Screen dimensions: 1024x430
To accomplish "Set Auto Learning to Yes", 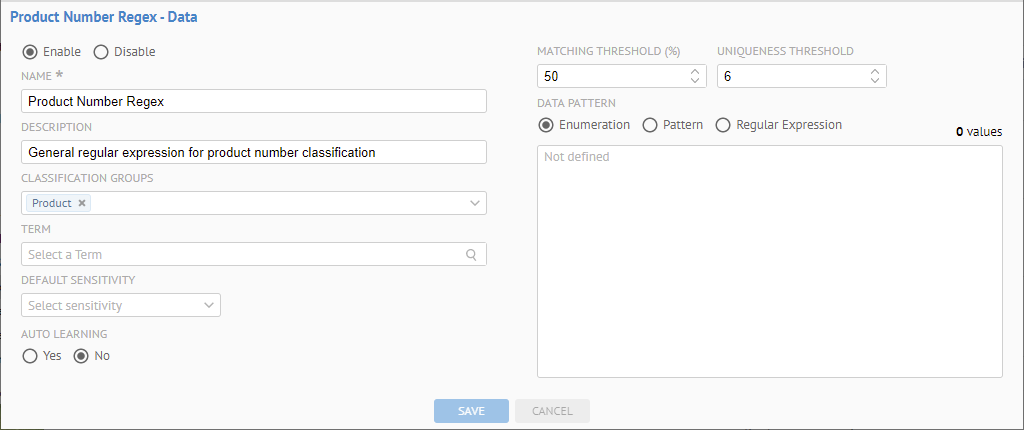I will coord(30,355).
